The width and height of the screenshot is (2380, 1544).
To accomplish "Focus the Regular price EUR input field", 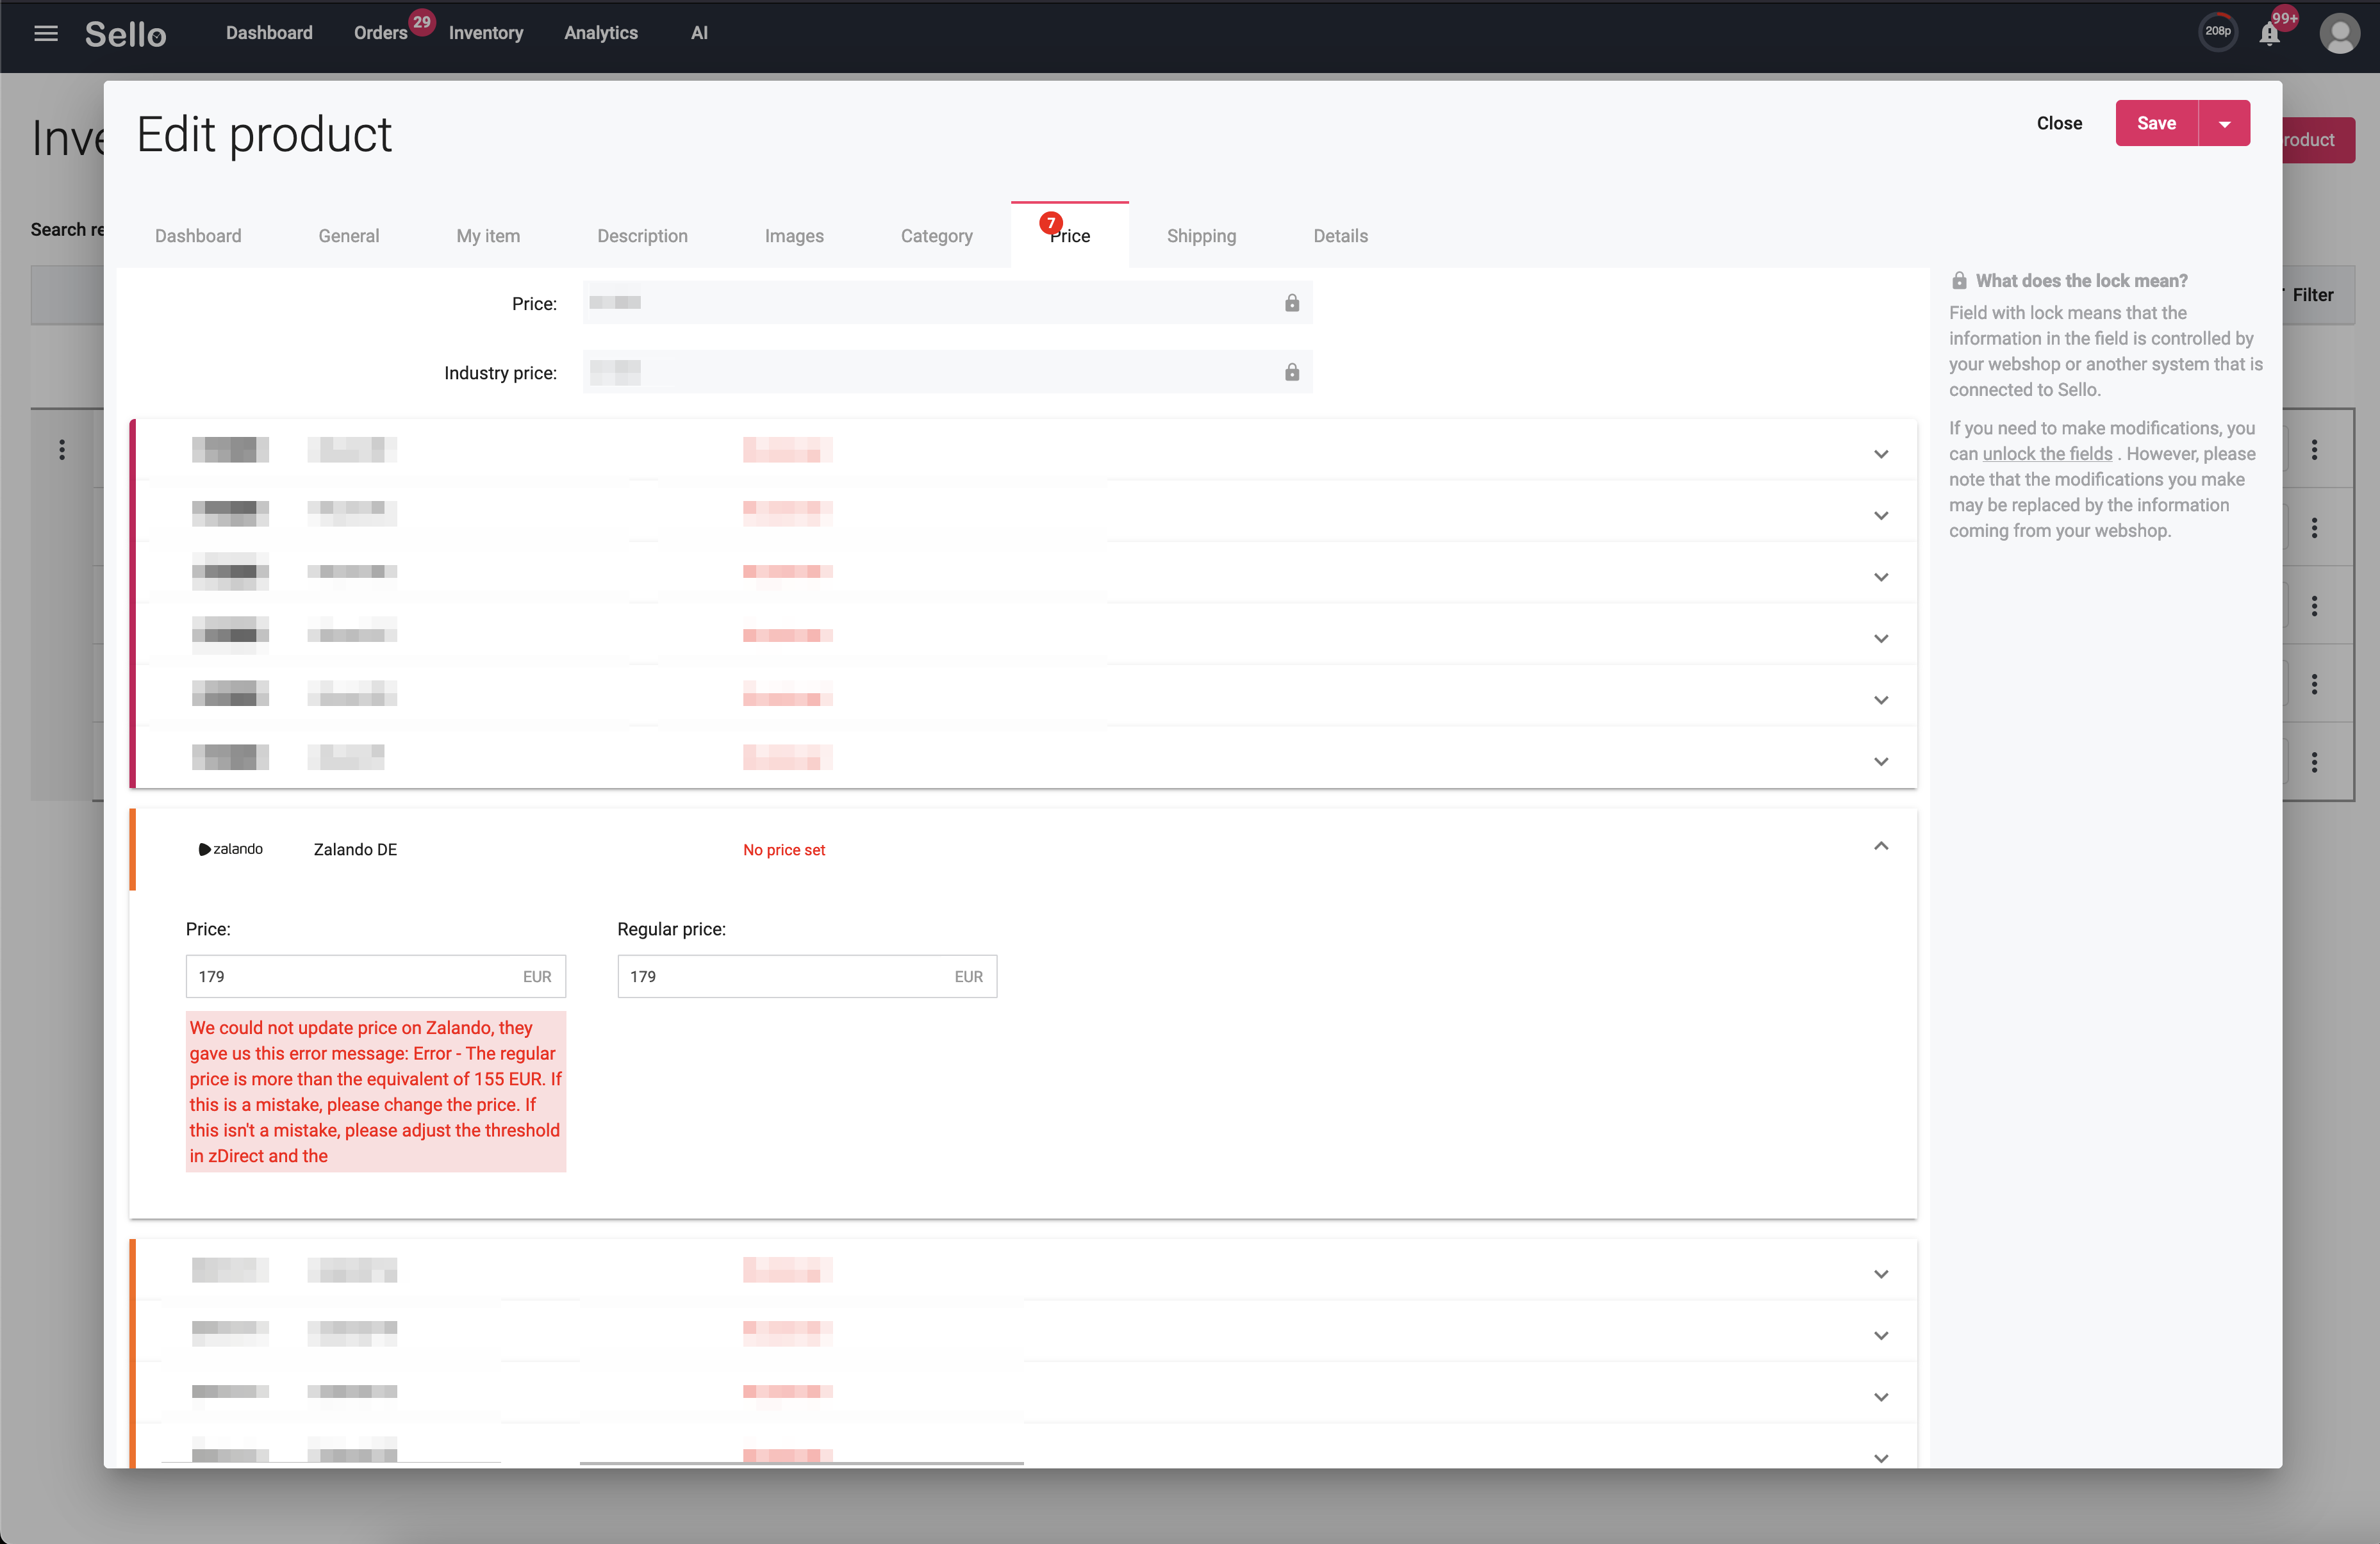I will 806,976.
